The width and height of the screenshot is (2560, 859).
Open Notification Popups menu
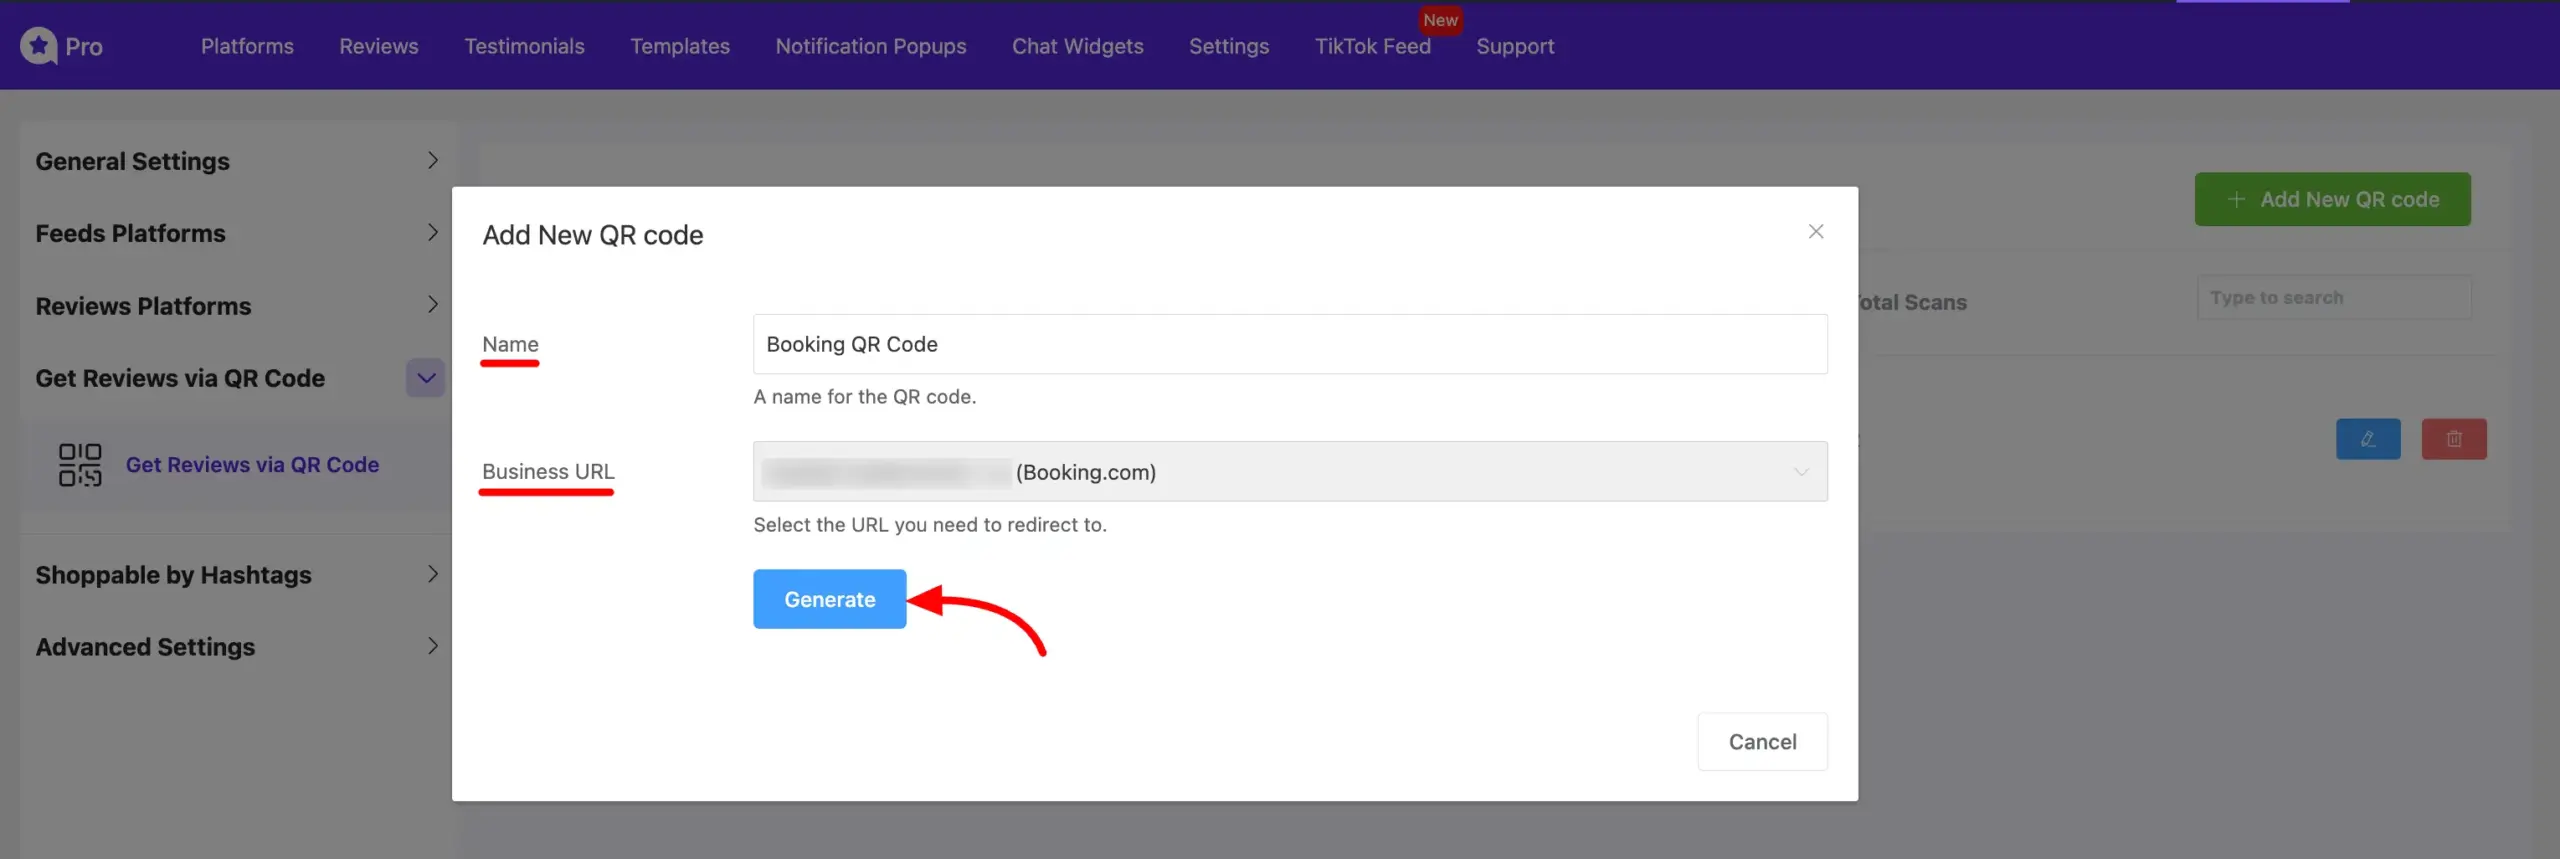[x=871, y=46]
